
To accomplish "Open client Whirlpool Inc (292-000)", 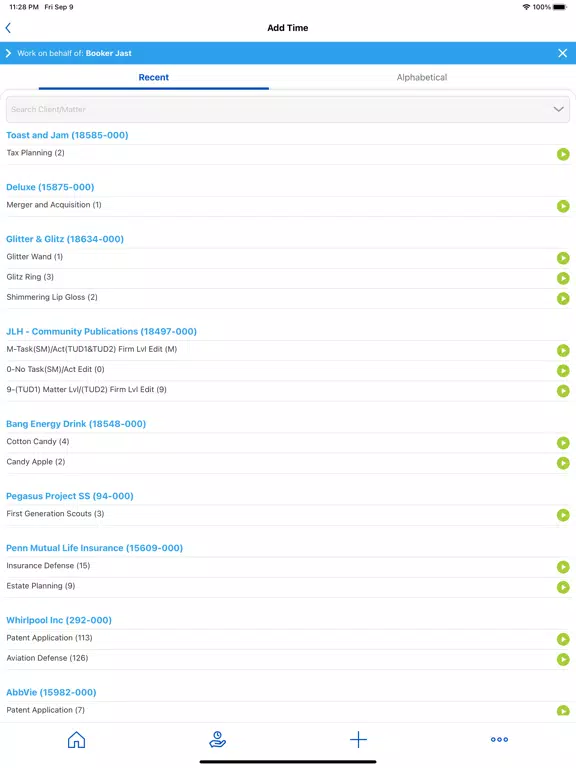I will pyautogui.click(x=59, y=620).
